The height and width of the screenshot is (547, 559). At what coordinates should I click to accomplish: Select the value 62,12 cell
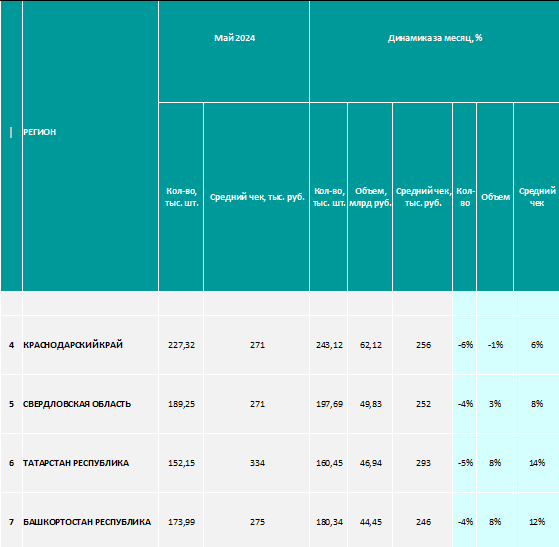370,345
